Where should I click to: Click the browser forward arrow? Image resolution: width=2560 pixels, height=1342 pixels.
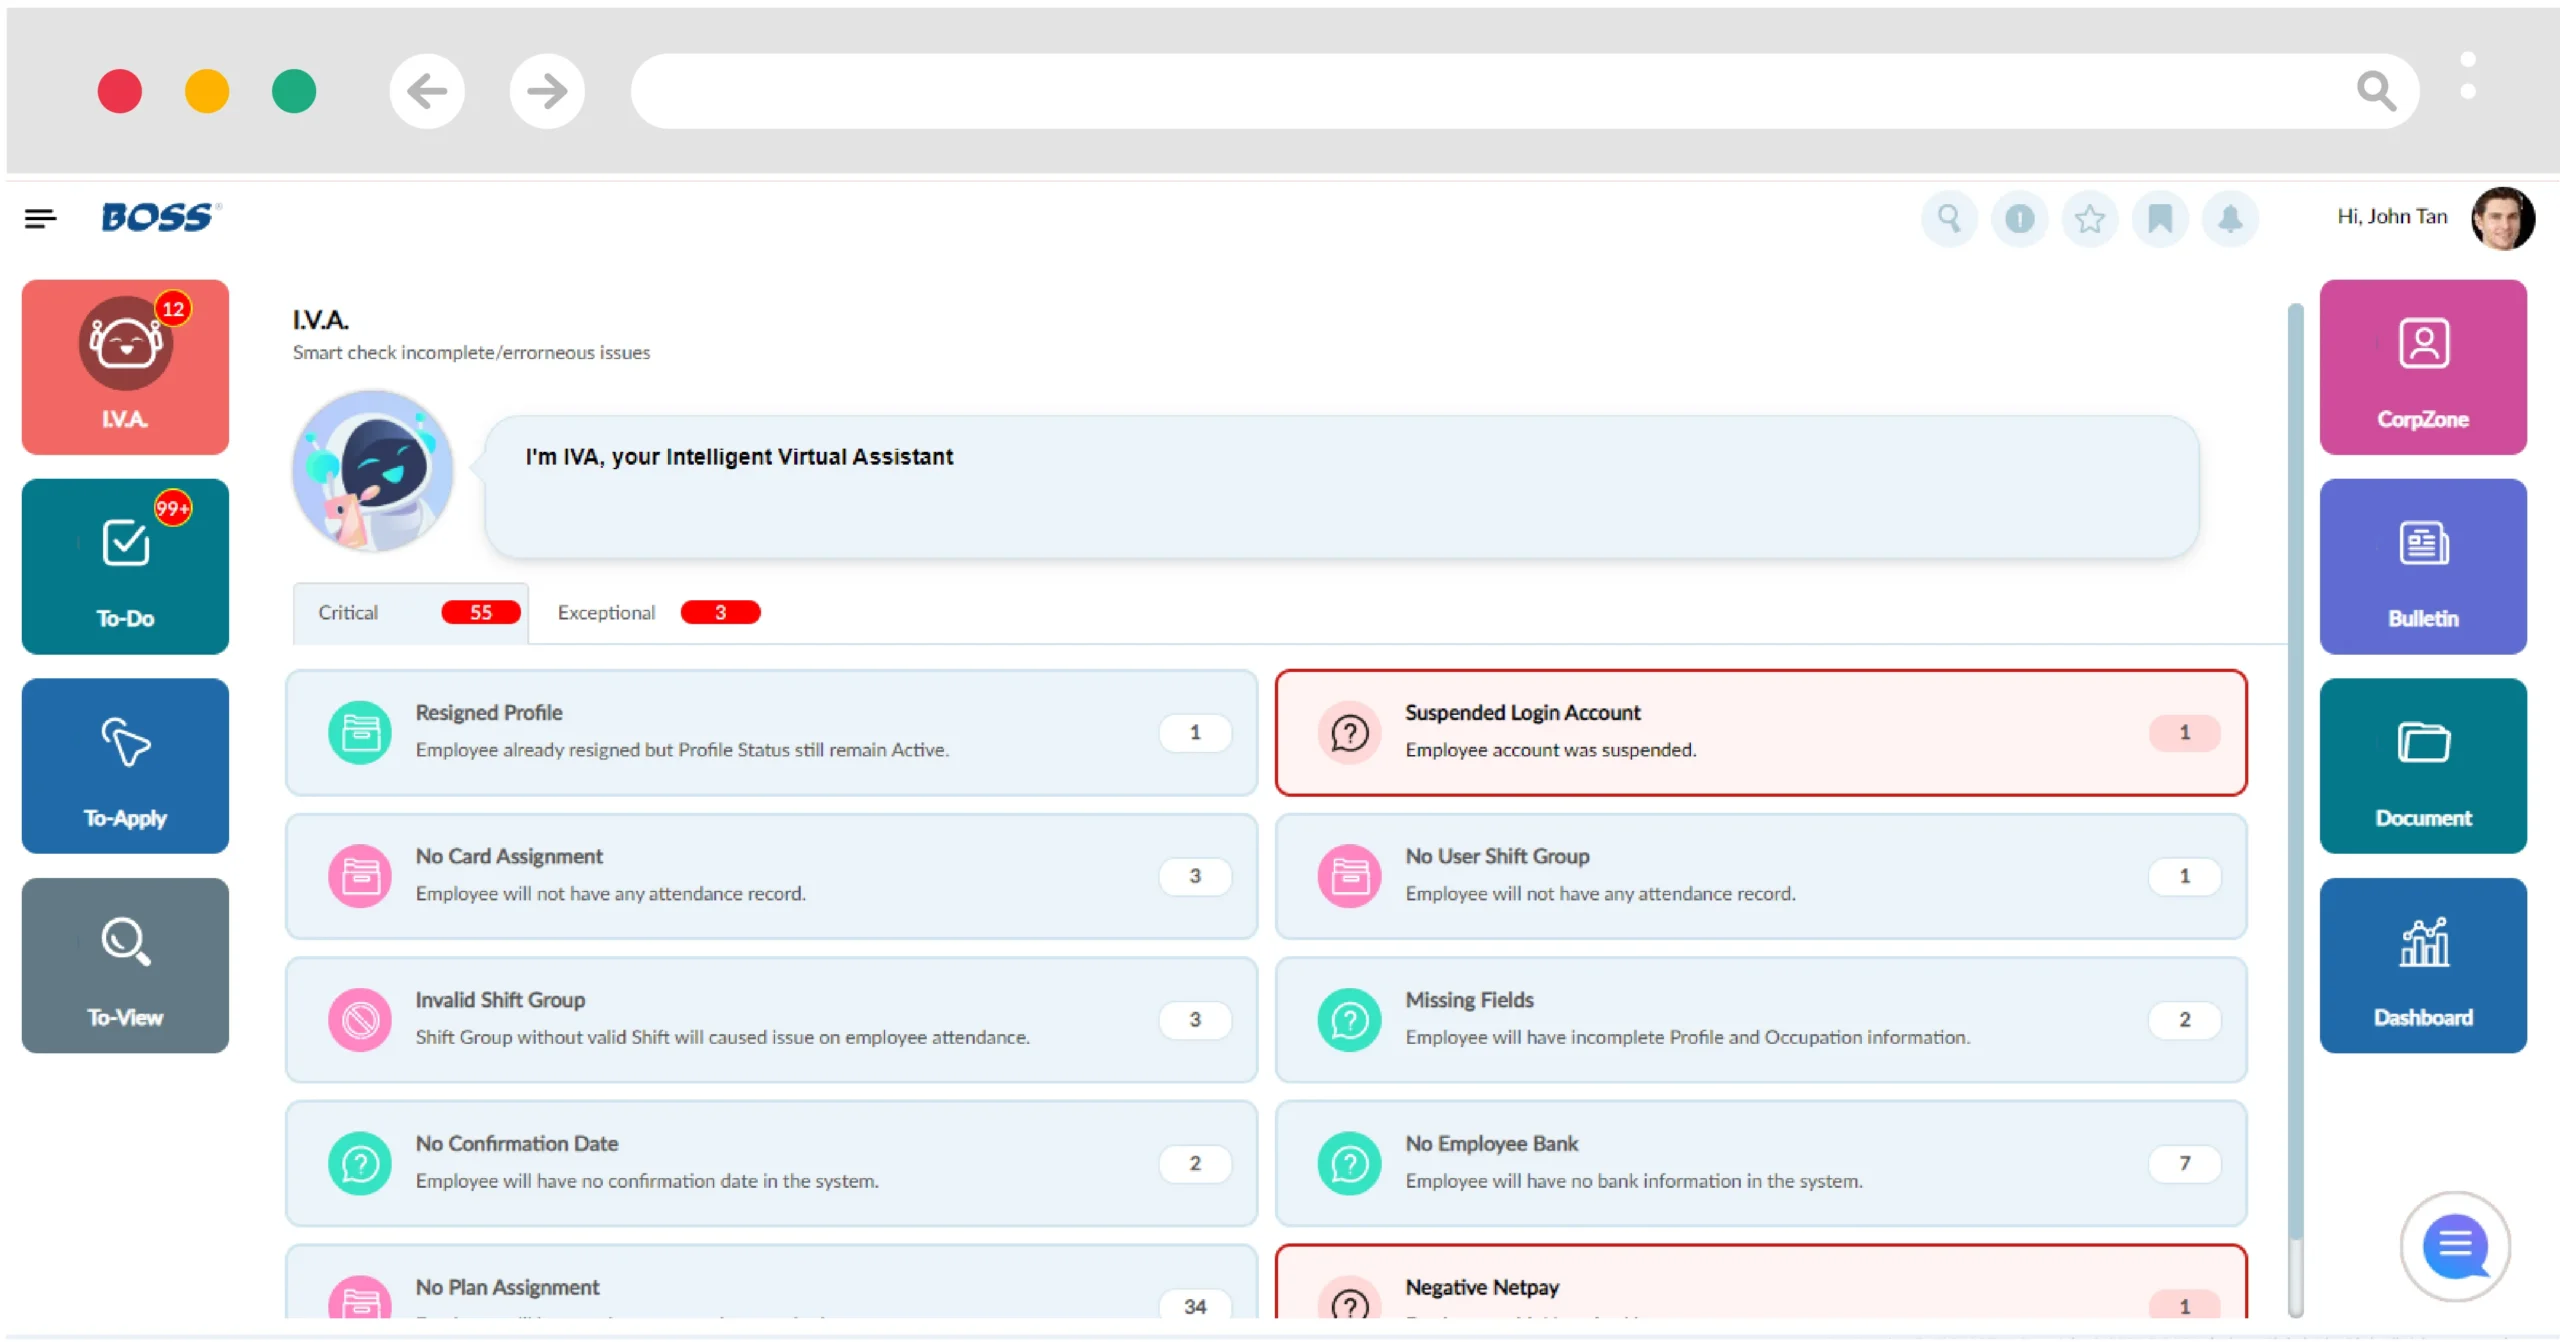tap(547, 91)
